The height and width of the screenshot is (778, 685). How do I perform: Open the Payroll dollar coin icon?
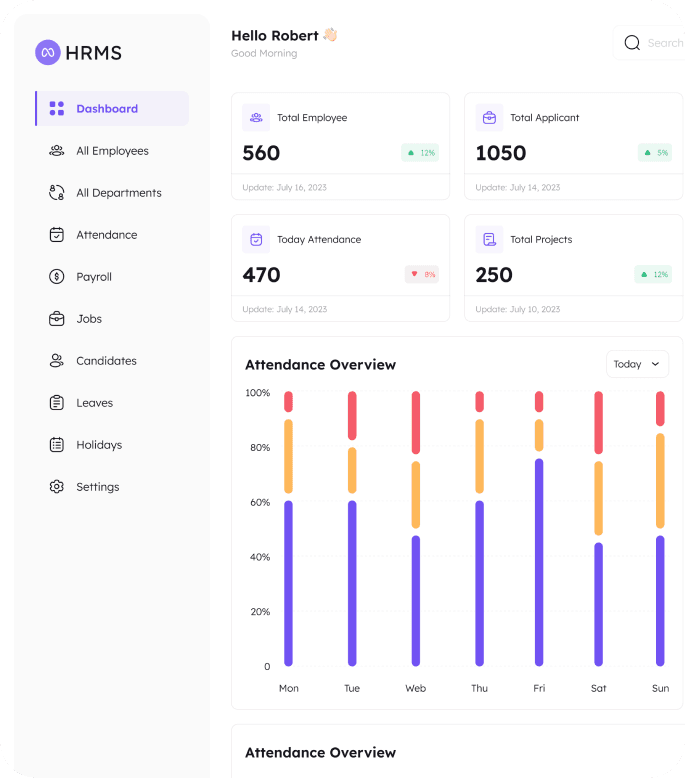click(x=57, y=276)
